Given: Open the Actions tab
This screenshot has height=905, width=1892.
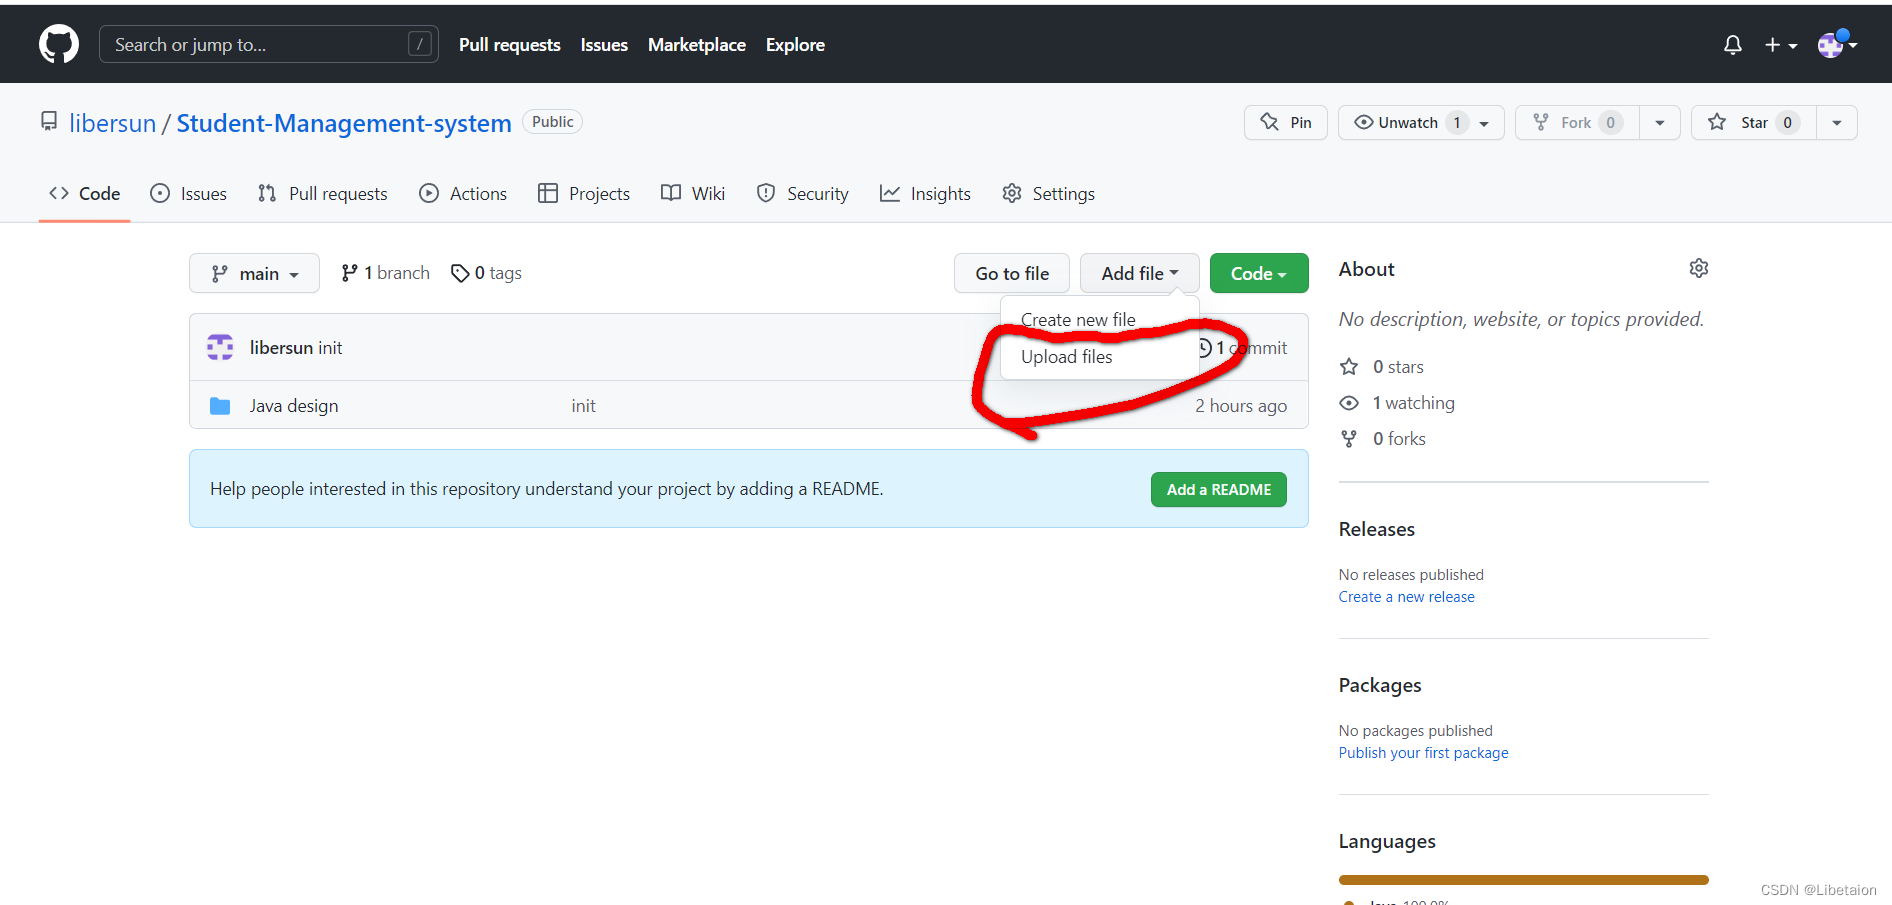Looking at the screenshot, I should [463, 193].
